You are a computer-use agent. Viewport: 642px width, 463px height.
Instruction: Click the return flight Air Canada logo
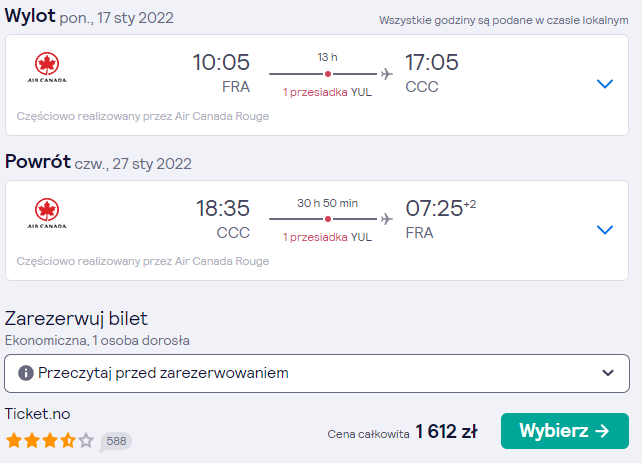click(x=47, y=213)
